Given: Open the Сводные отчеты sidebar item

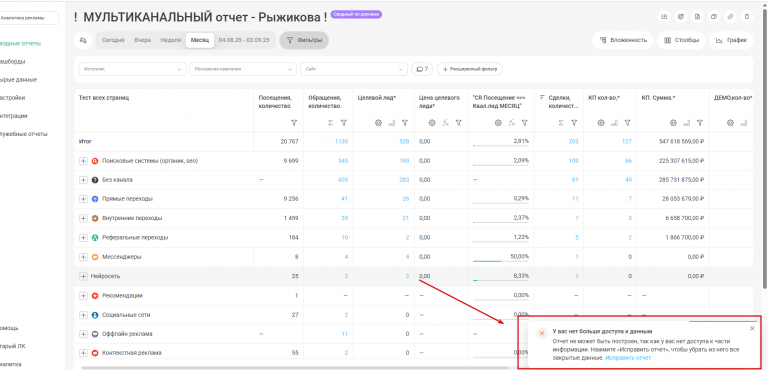Looking at the screenshot, I should [x=21, y=44].
